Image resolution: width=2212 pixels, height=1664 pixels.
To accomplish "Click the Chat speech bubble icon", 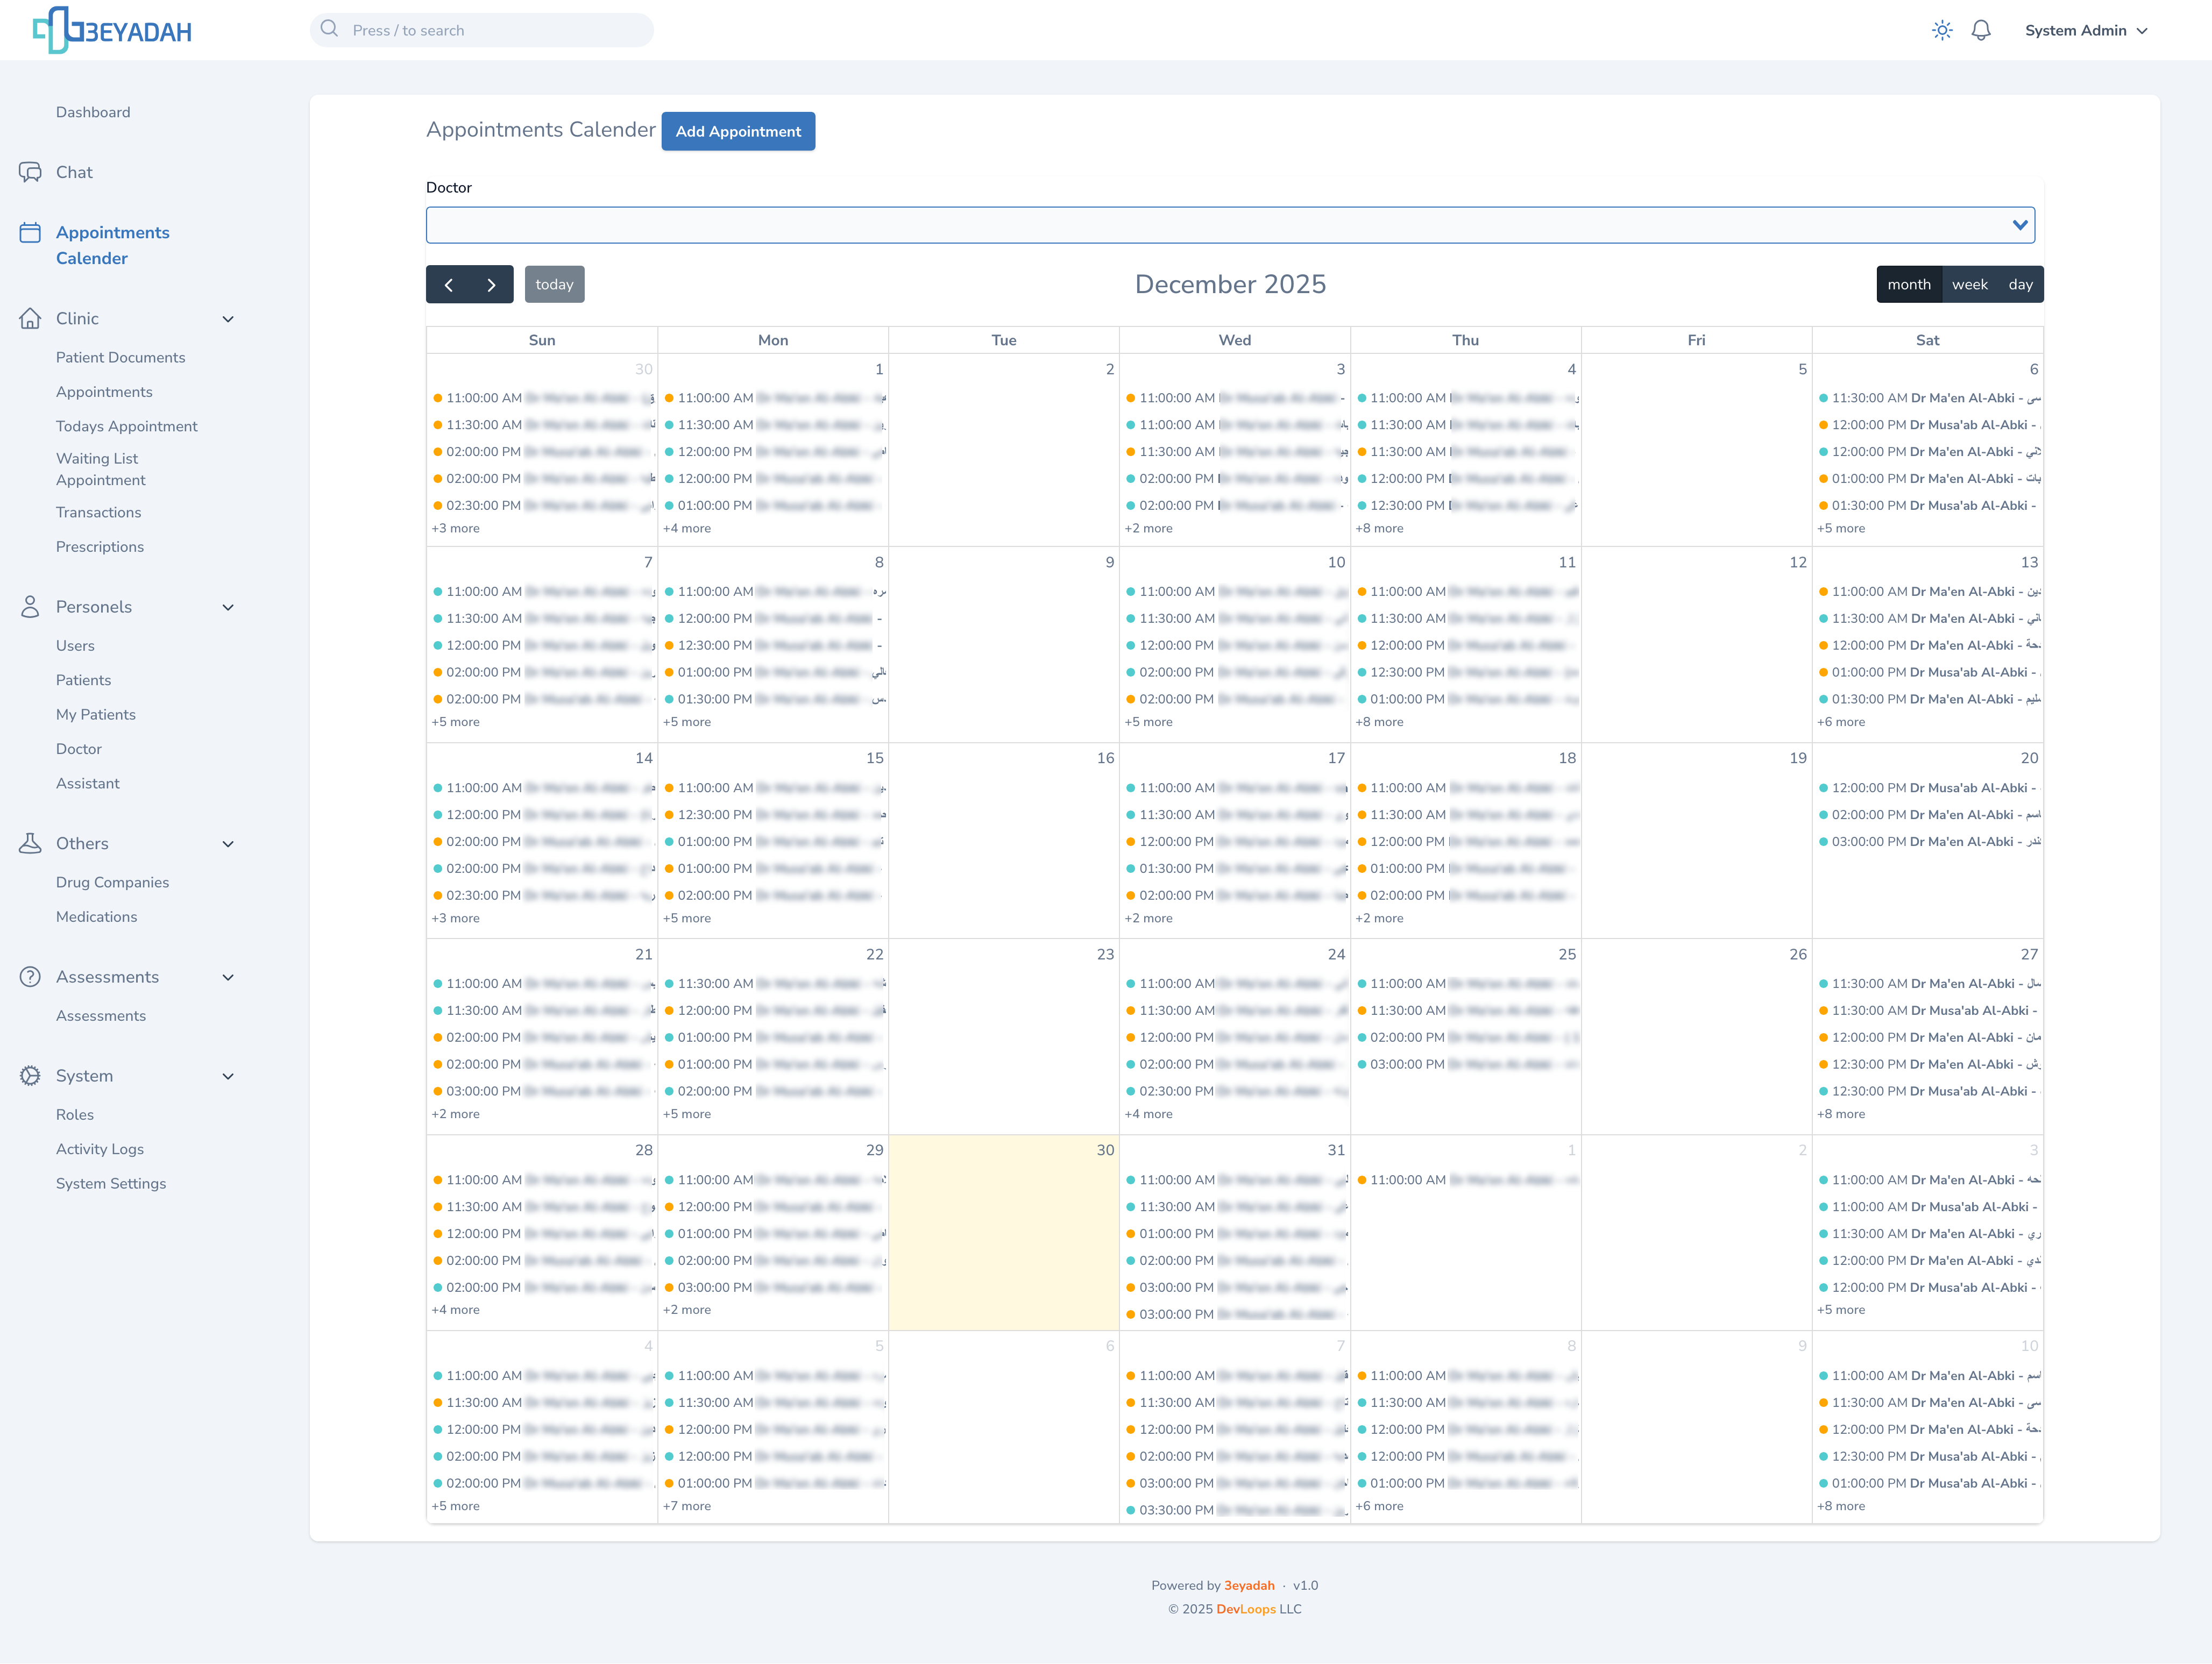I will point(30,172).
